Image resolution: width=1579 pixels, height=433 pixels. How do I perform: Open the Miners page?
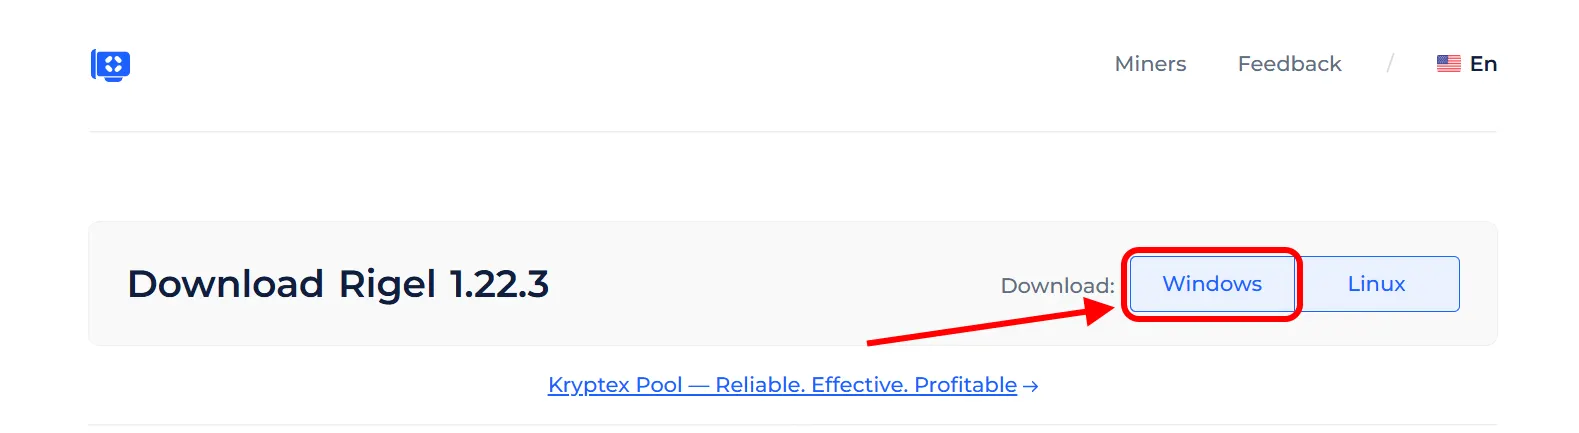tap(1150, 64)
